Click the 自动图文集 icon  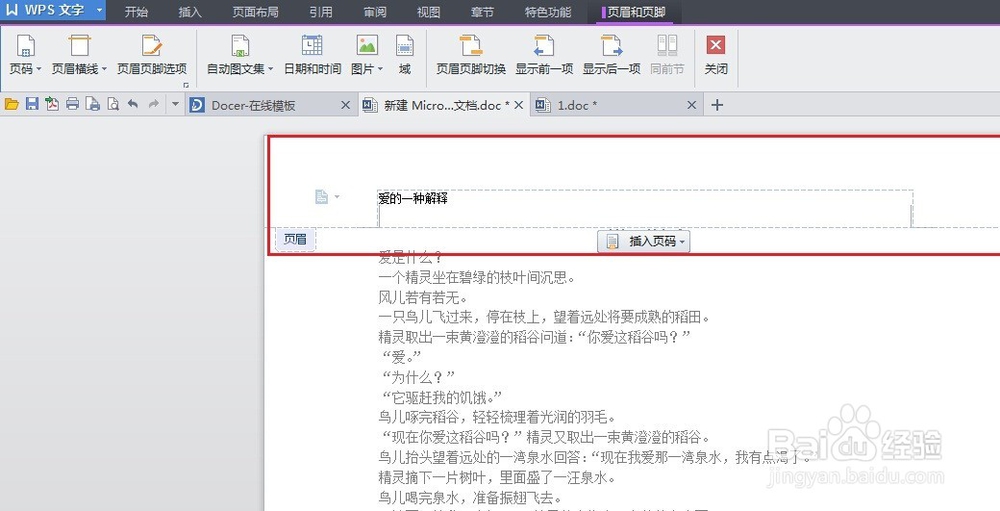pos(240,47)
